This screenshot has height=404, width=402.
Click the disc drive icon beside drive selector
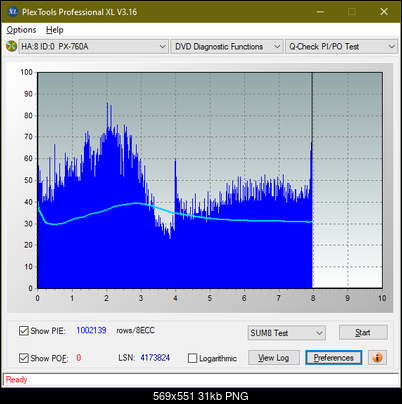[x=11, y=46]
